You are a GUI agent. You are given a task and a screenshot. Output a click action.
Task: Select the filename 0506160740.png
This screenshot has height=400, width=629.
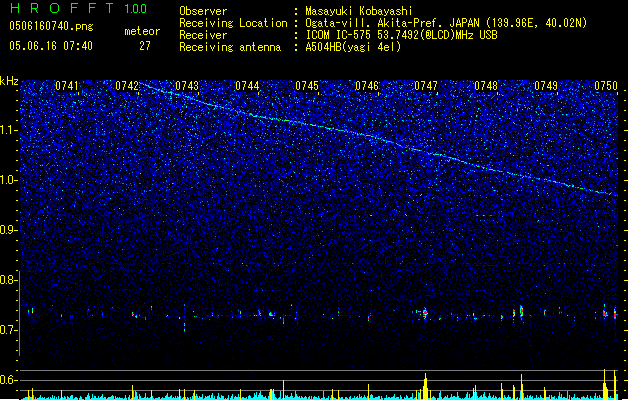pyautogui.click(x=51, y=26)
